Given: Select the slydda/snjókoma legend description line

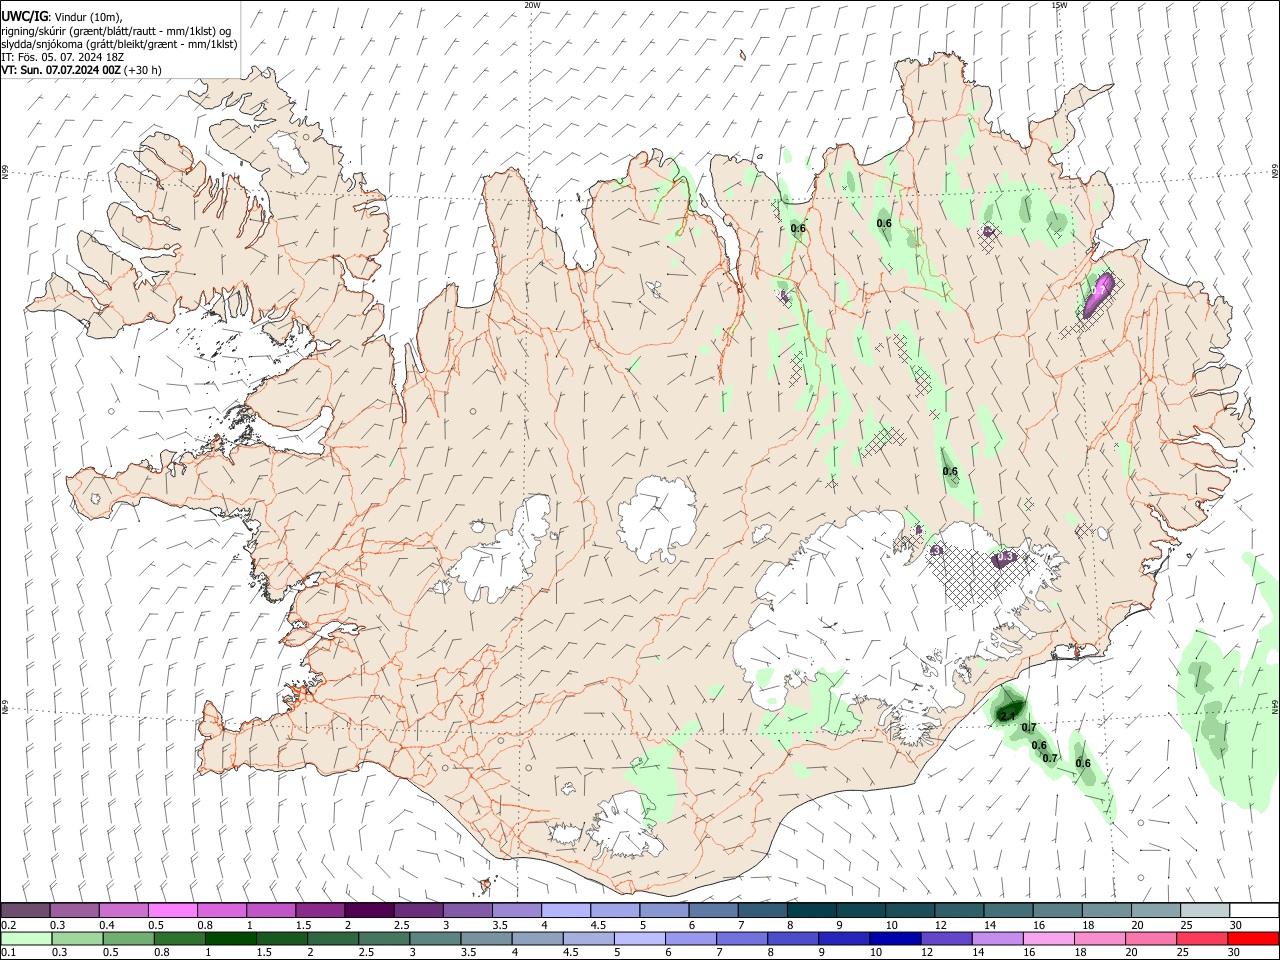Looking at the screenshot, I should point(119,44).
